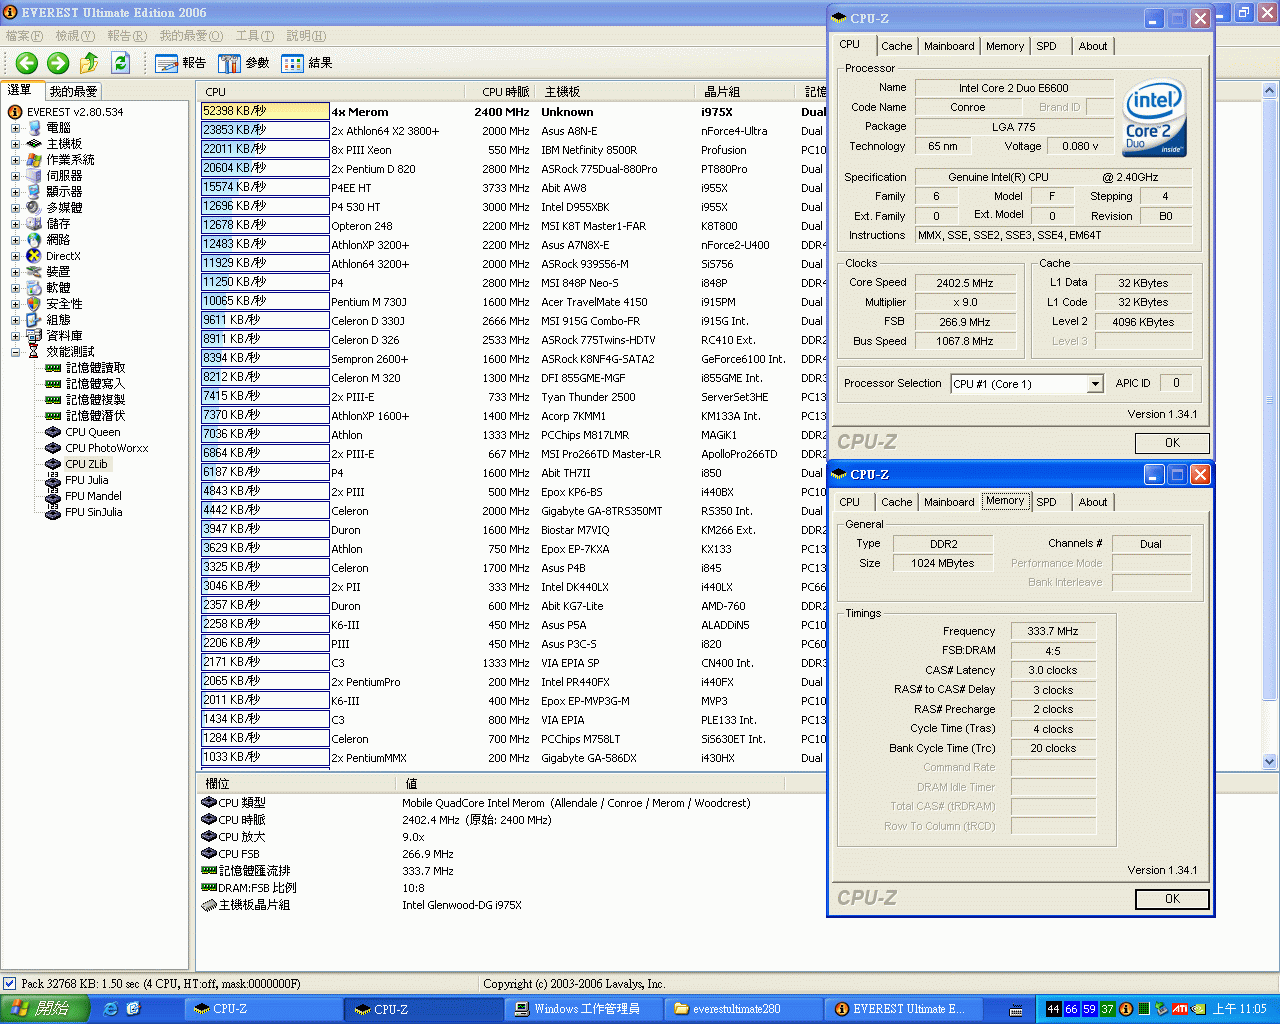Open the 檔案(F) menu
1280x1024 pixels.
pos(24,36)
